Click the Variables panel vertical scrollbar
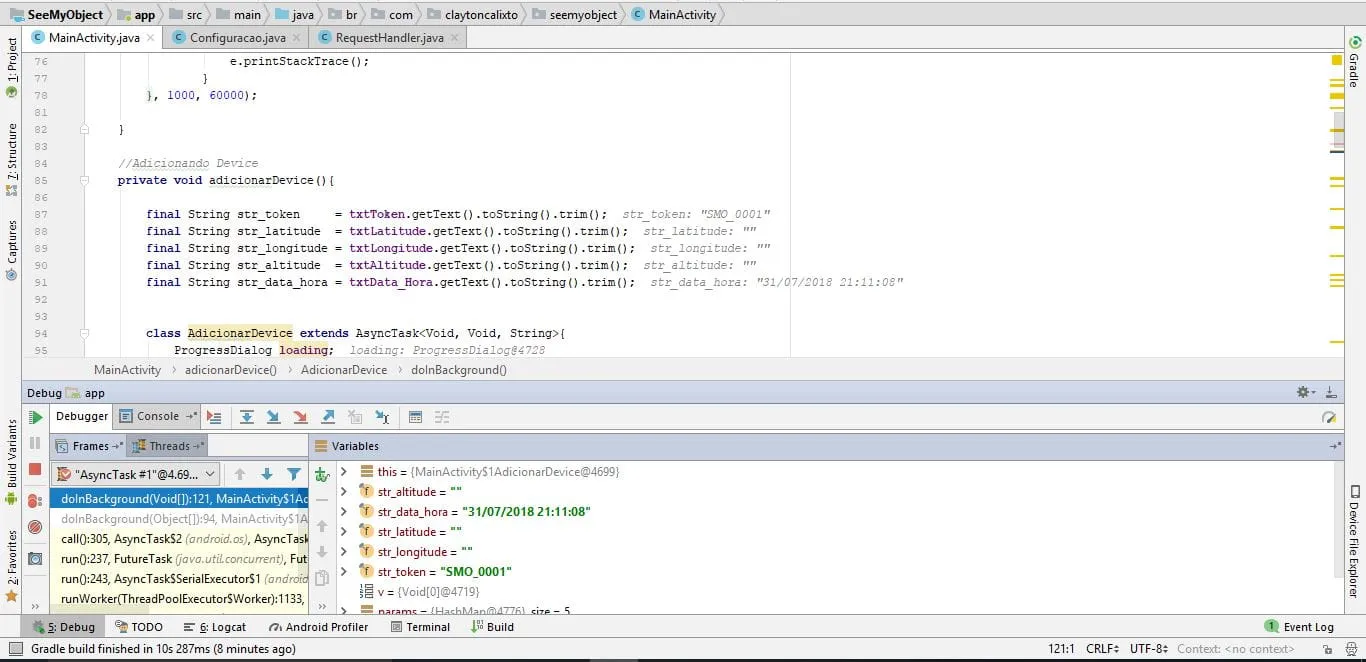 (1338, 518)
